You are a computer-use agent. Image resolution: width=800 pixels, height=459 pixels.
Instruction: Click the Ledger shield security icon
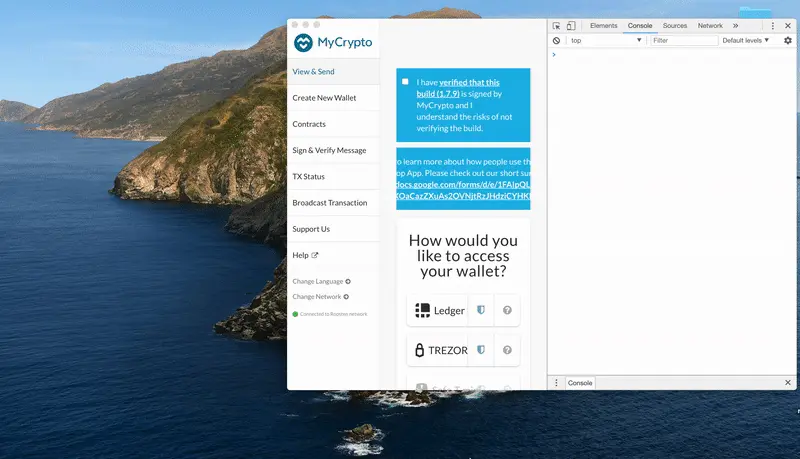point(481,310)
